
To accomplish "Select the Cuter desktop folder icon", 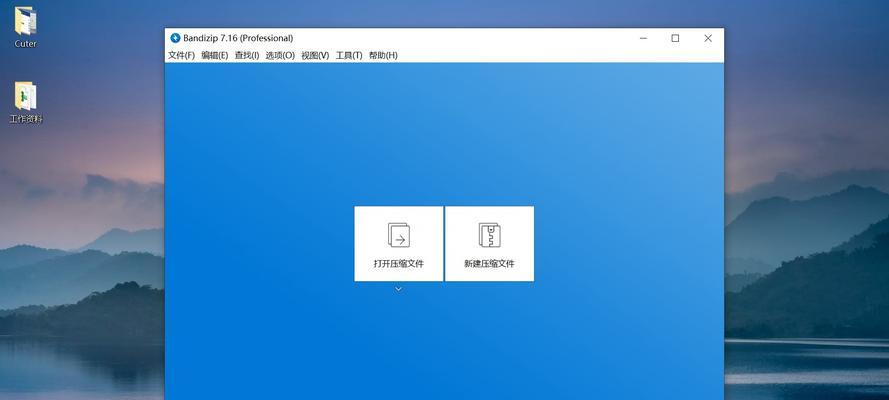I will click(25, 27).
